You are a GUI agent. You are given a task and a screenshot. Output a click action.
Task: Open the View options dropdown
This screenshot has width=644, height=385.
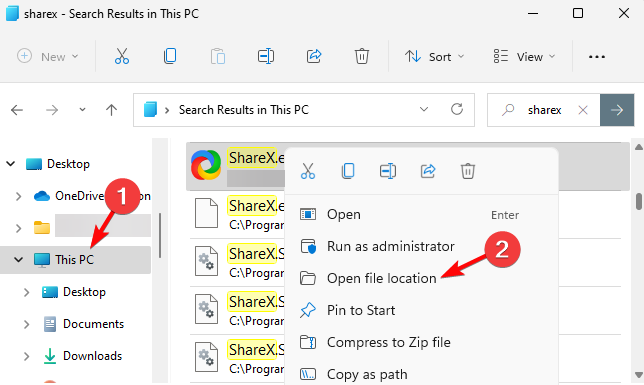(x=524, y=56)
